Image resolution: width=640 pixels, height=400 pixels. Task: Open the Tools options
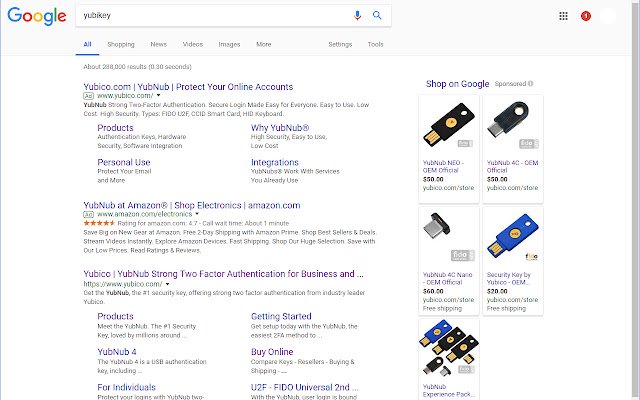[x=376, y=44]
